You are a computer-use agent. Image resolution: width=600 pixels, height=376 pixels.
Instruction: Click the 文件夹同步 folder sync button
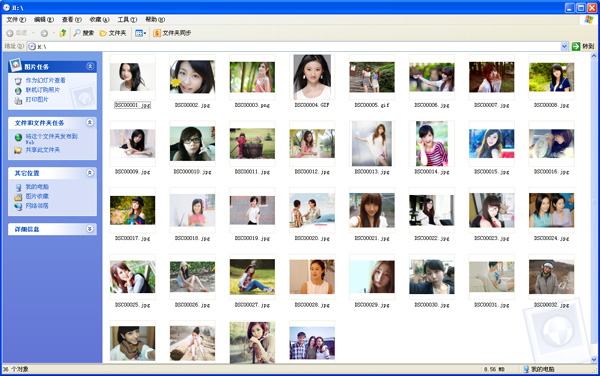coord(172,33)
